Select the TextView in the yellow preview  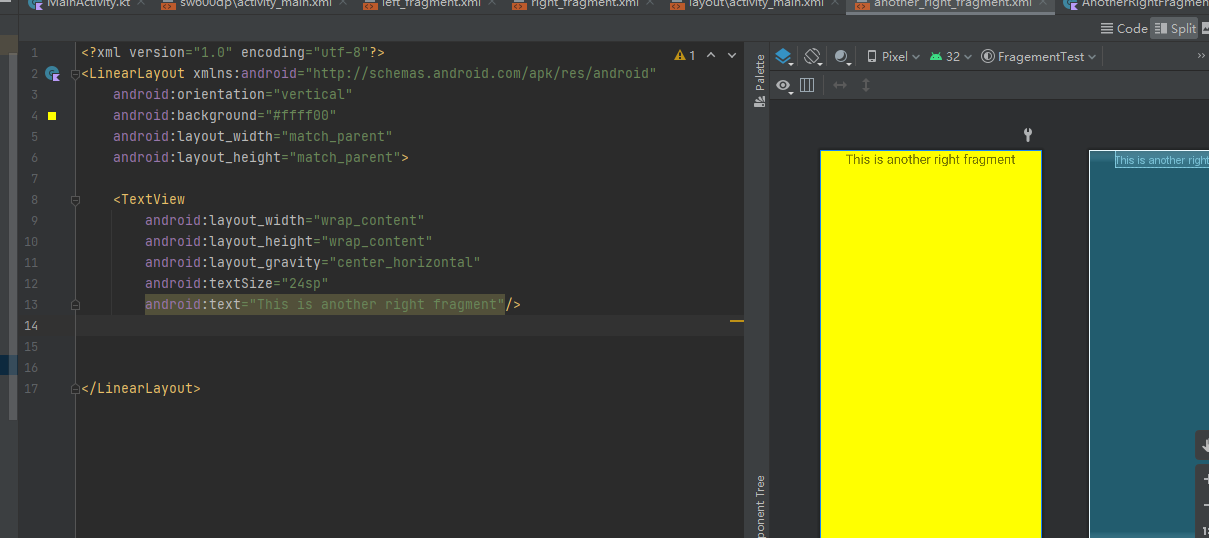pos(930,160)
